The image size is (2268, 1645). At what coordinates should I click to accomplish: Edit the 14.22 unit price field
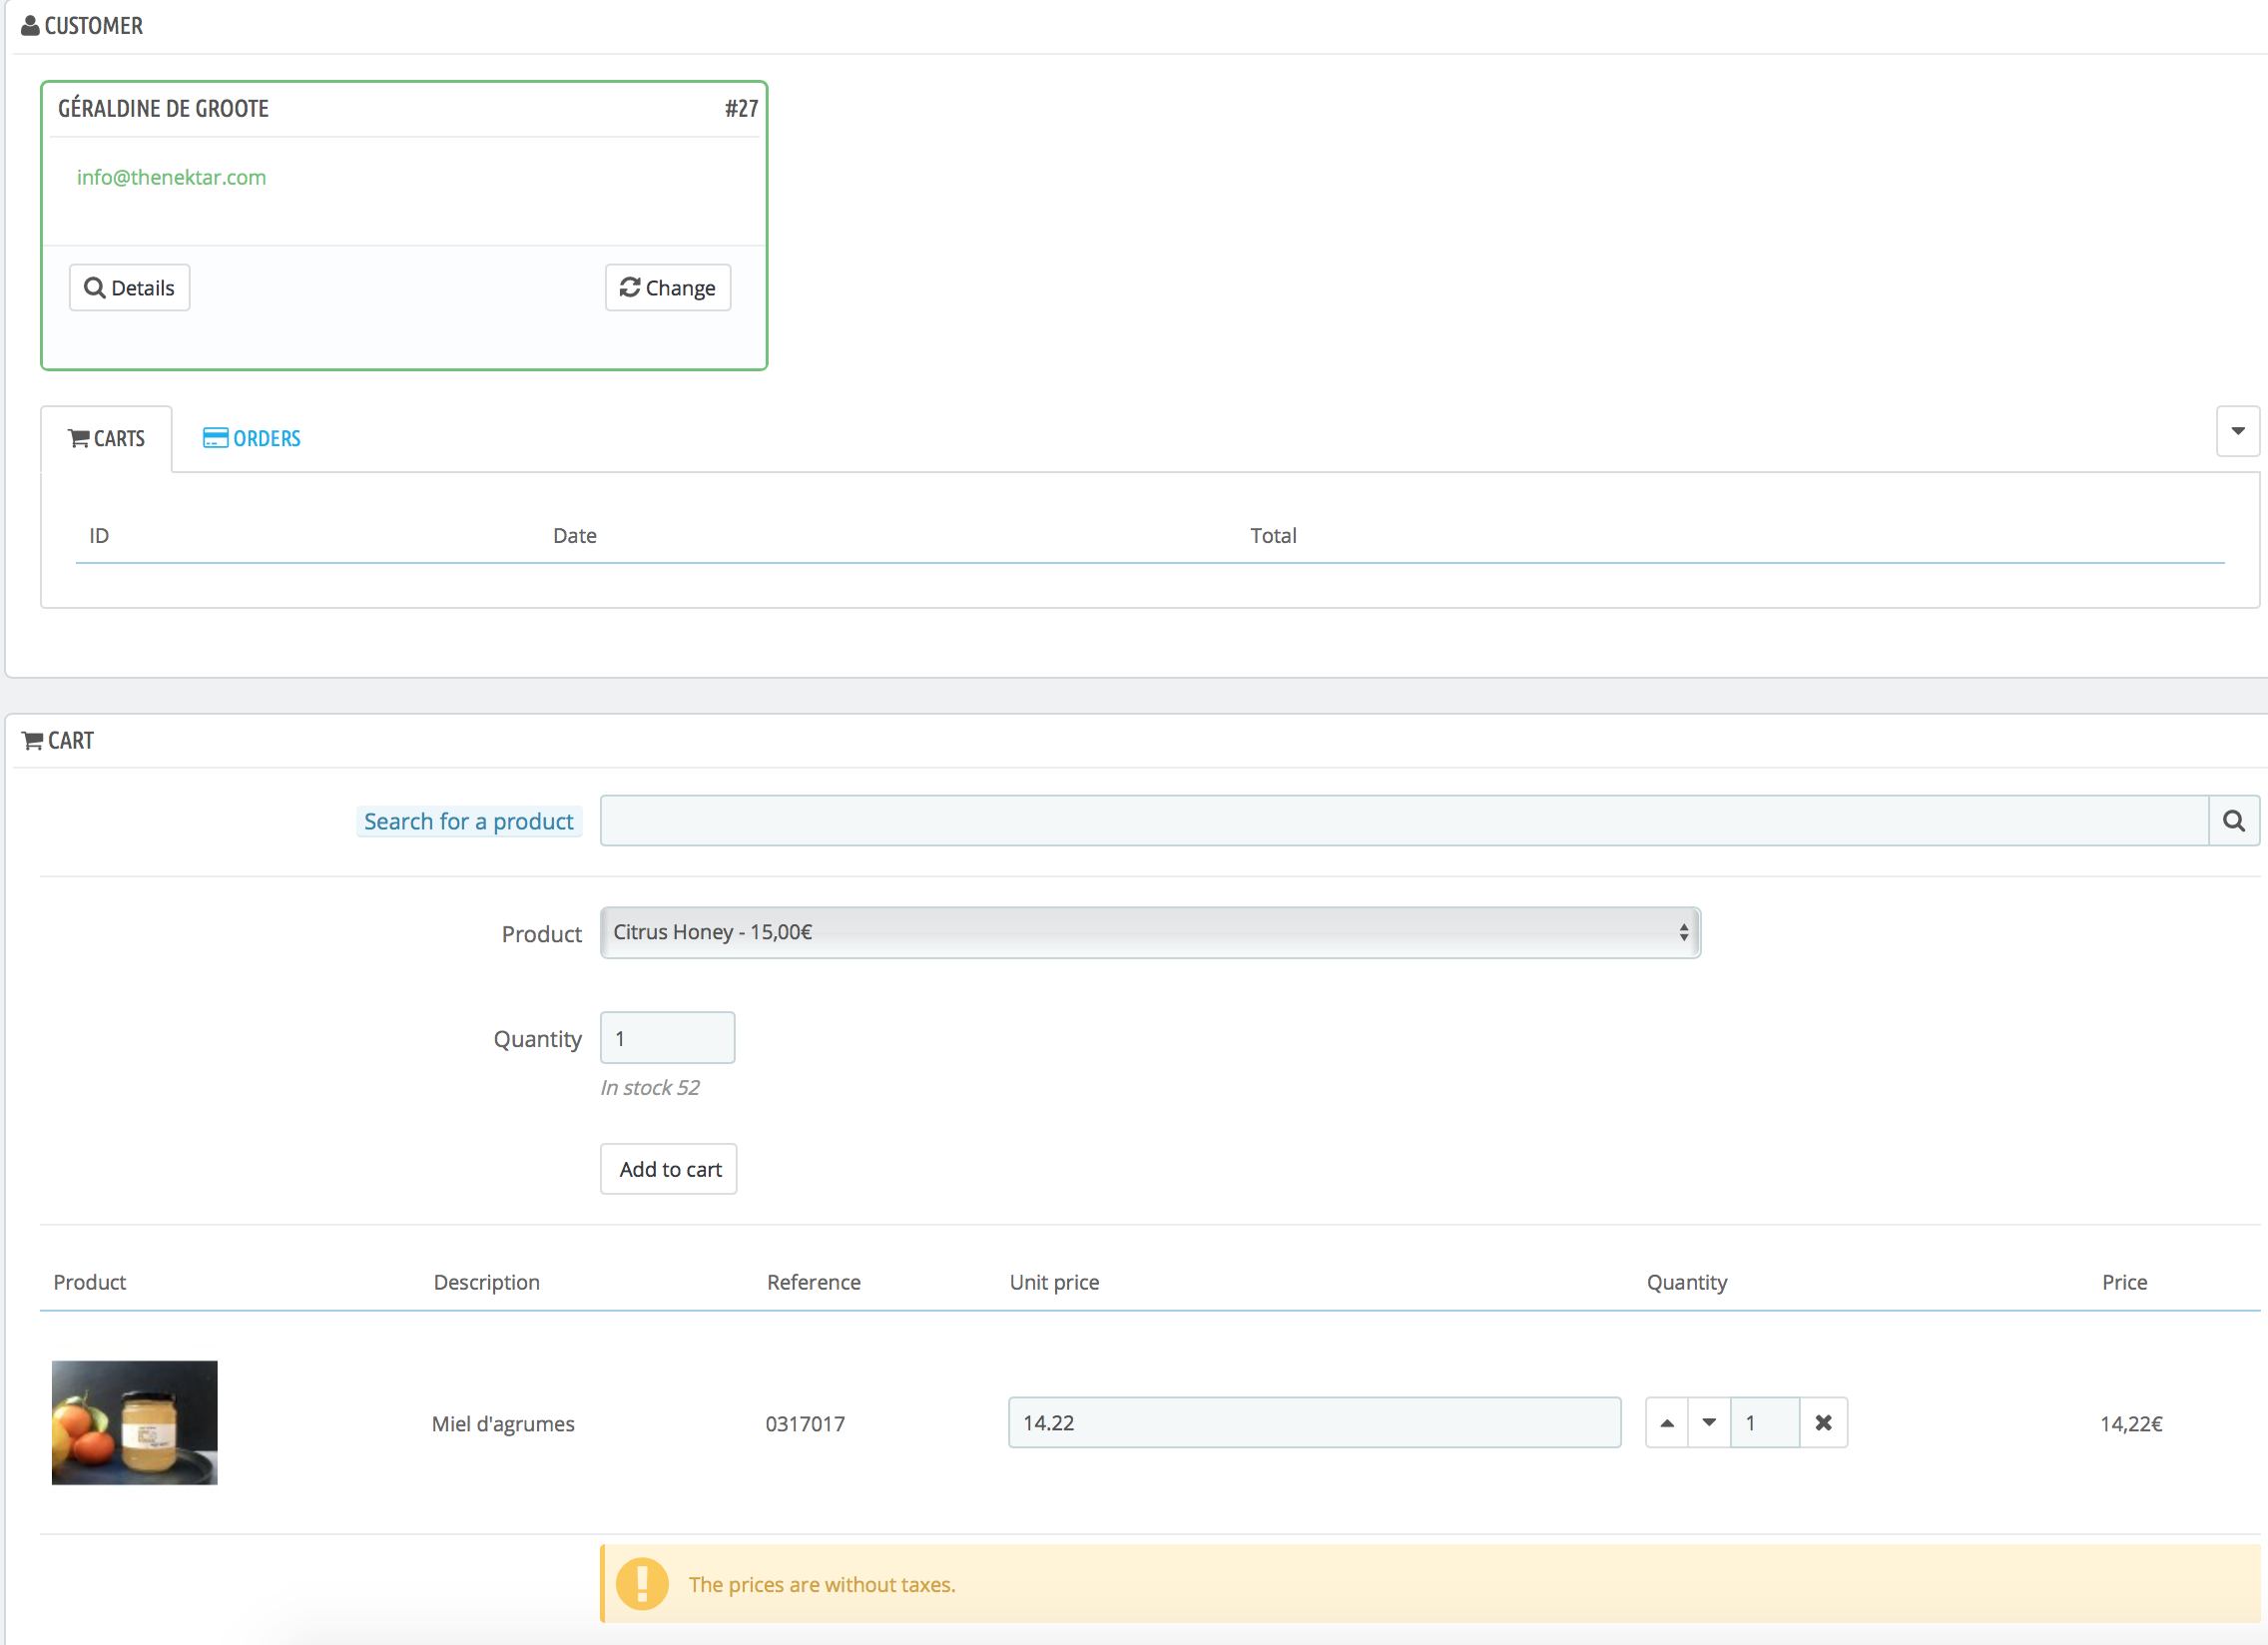[1314, 1422]
